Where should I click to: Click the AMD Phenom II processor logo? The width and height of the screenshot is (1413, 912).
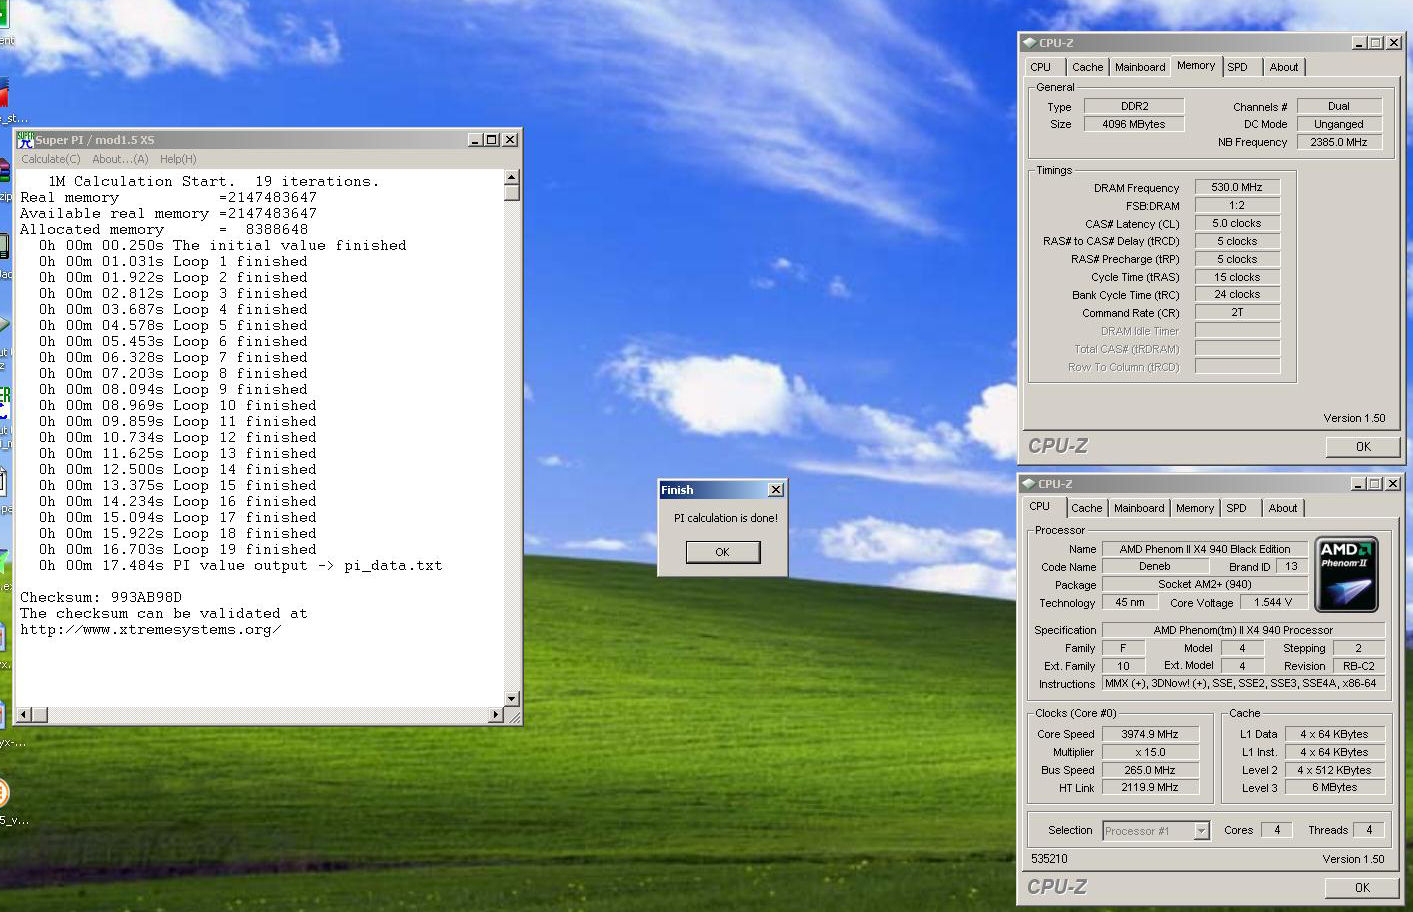click(1346, 575)
